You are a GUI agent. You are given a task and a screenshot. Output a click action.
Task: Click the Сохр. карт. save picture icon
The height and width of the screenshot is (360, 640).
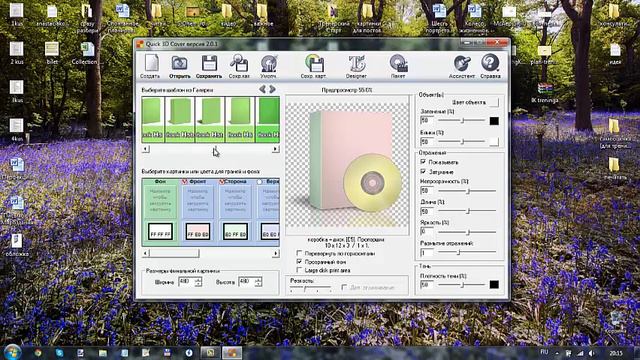(313, 66)
